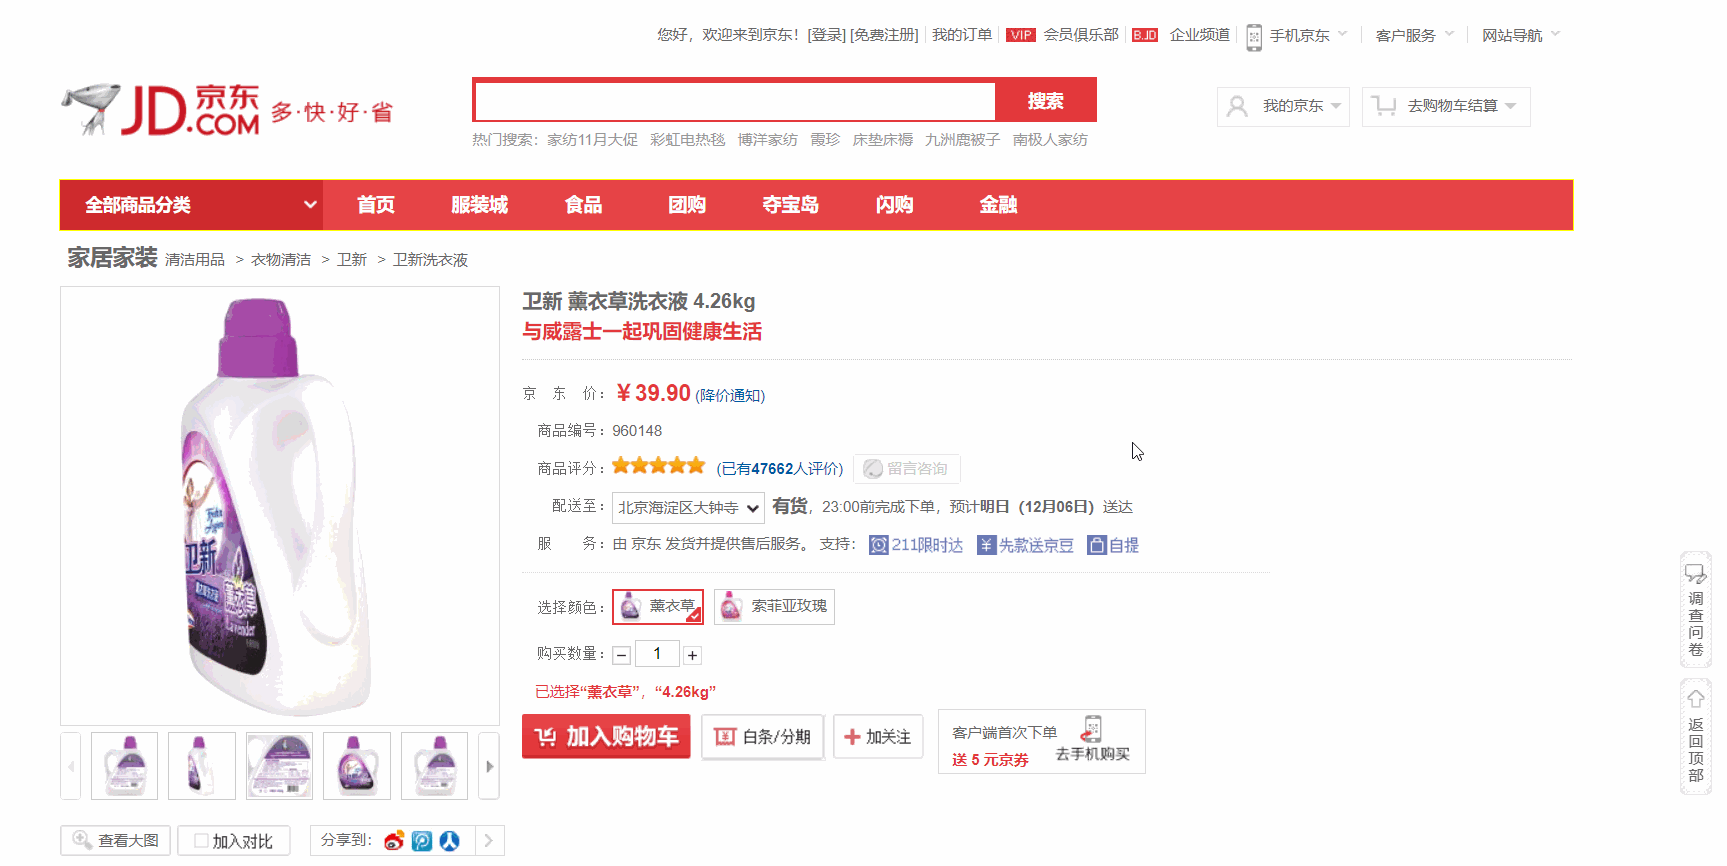This screenshot has width=1727, height=866.
Task: Click the magnifier icon in 查看大图
Action: pyautogui.click(x=82, y=840)
